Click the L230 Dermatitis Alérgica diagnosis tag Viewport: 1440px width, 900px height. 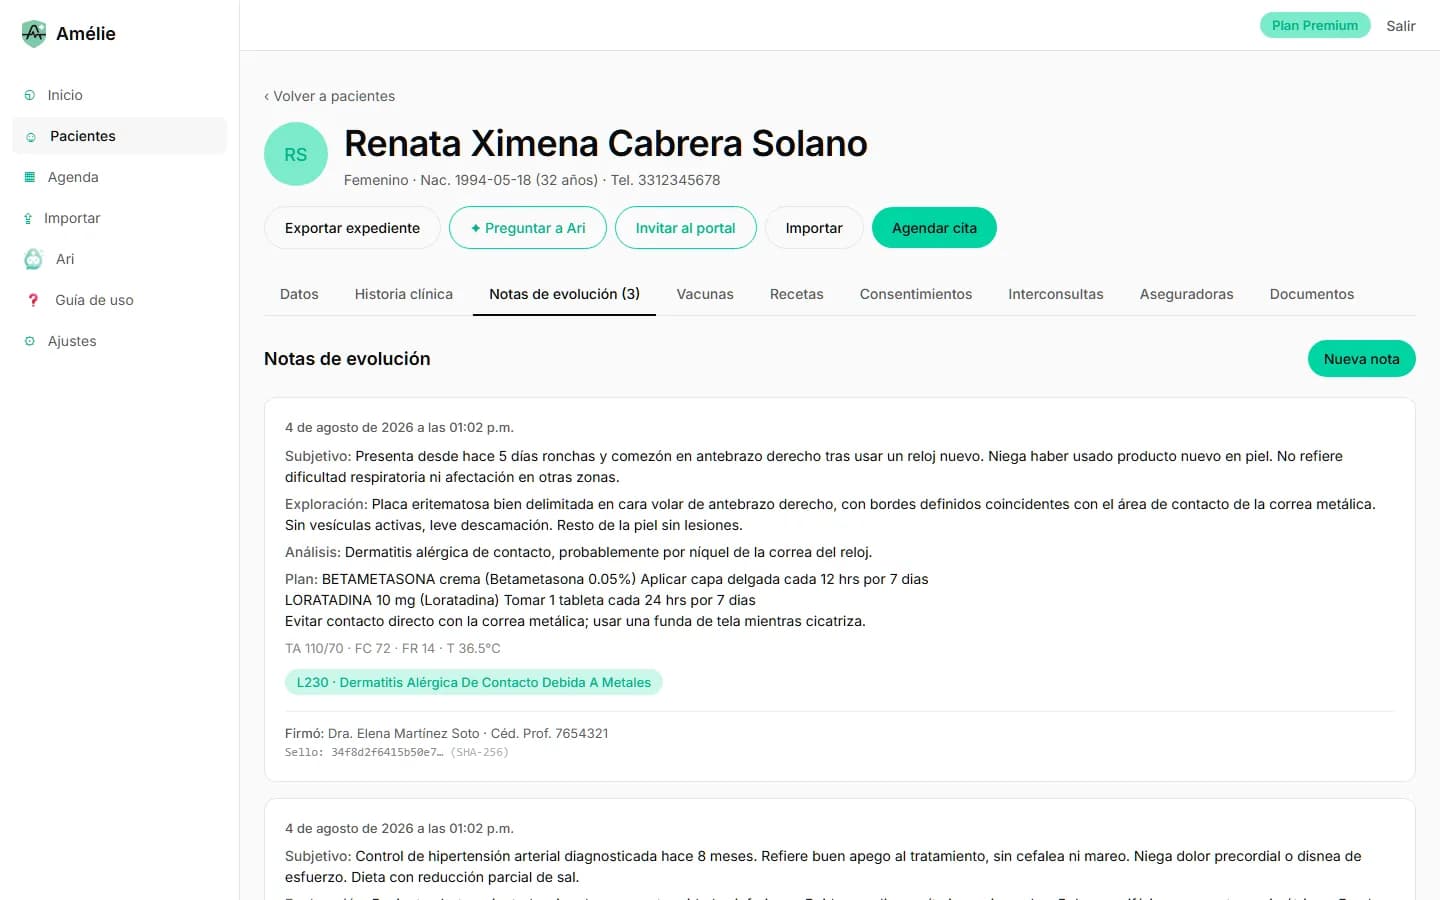pyautogui.click(x=474, y=682)
